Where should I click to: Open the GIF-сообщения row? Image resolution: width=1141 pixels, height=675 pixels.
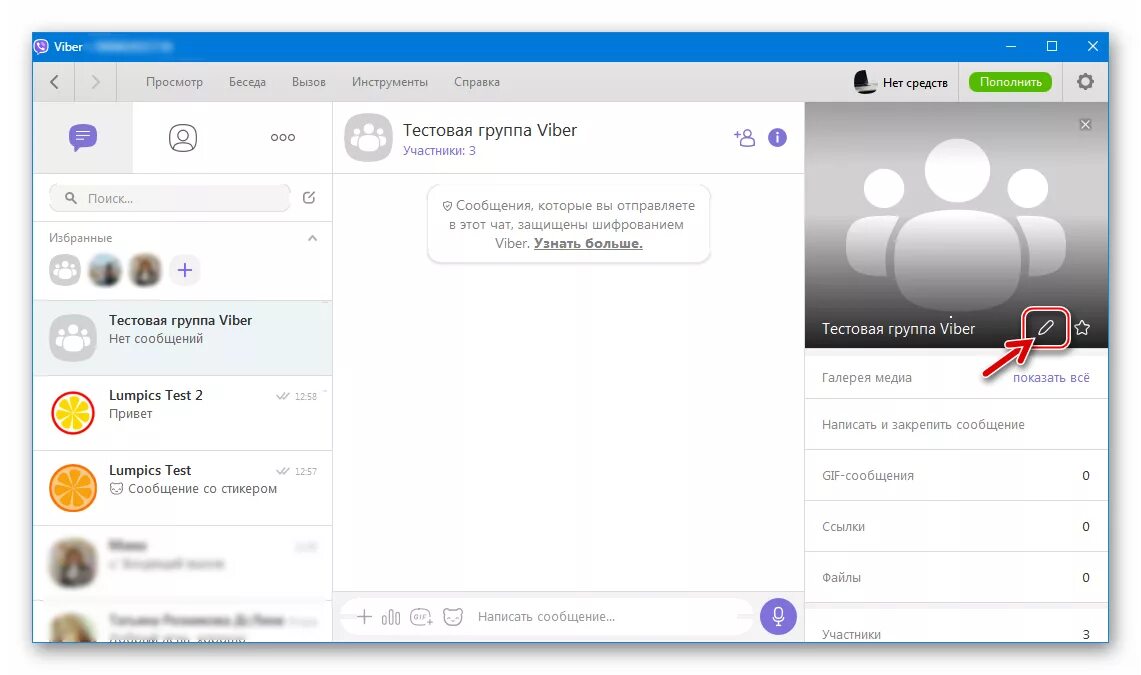click(x=956, y=475)
